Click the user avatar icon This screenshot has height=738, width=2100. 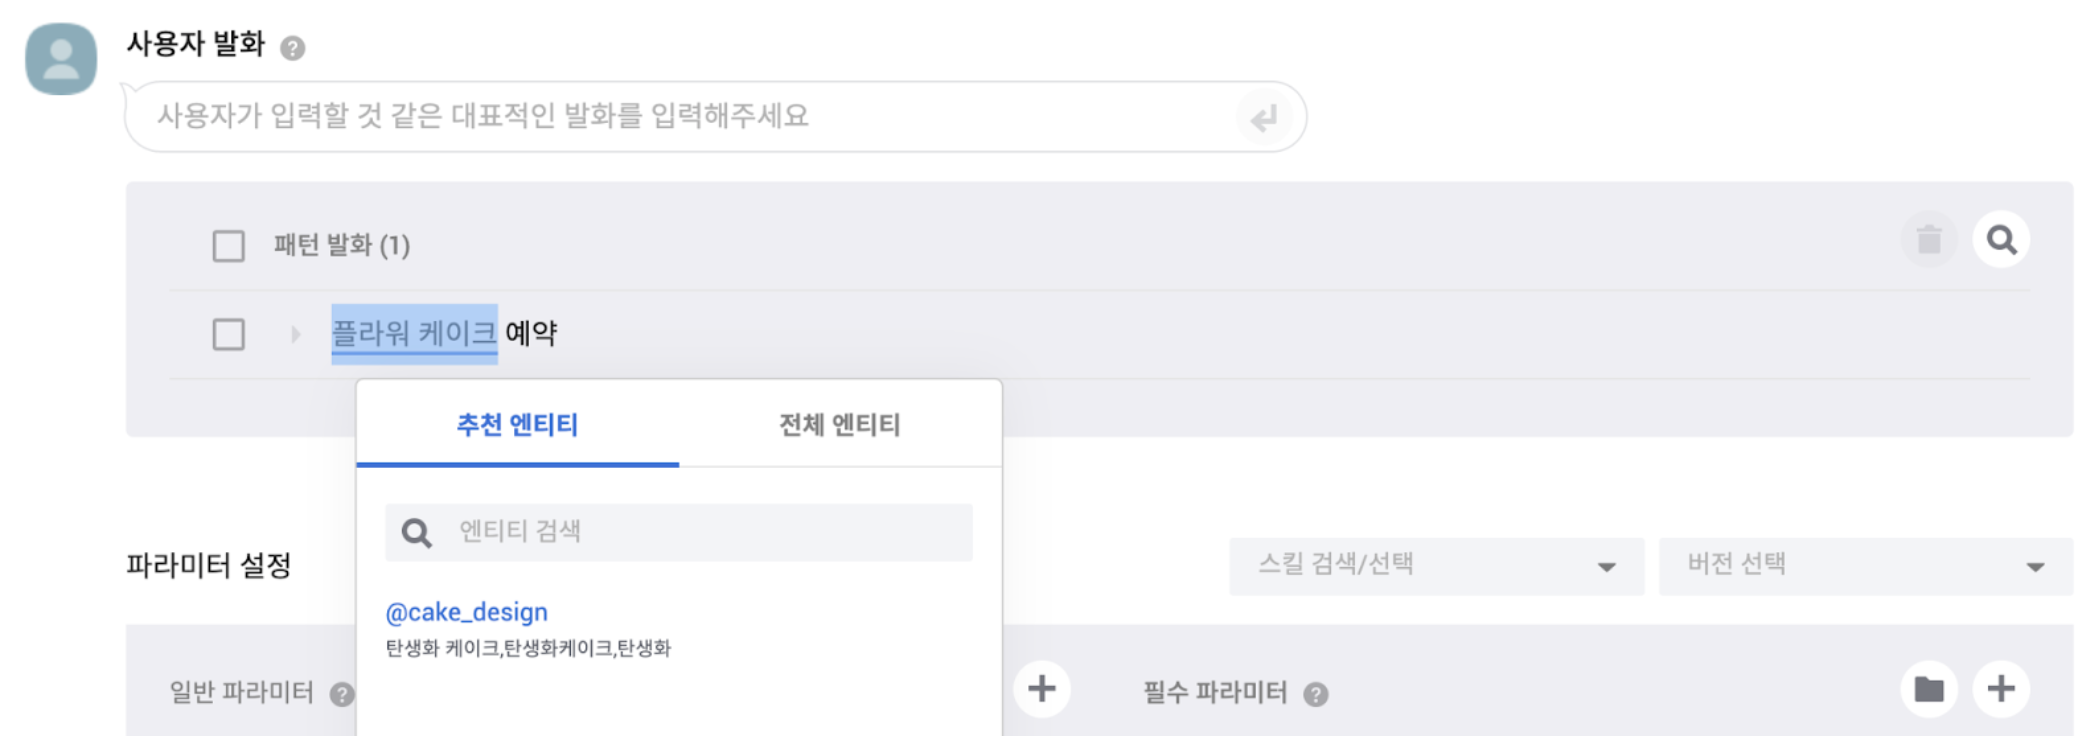[61, 59]
